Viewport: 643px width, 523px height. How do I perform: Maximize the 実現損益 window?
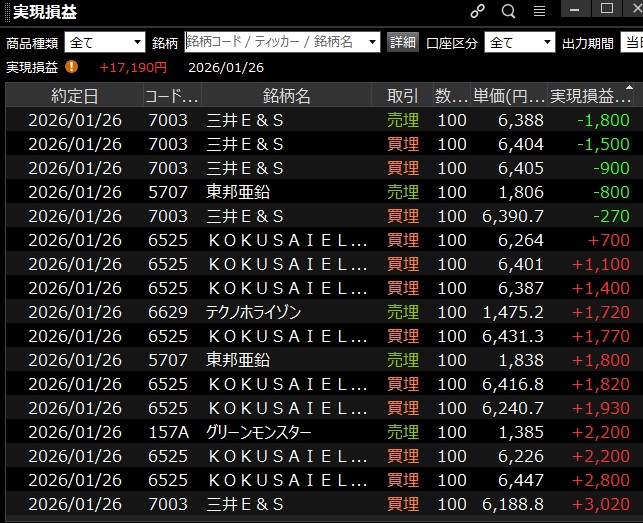click(x=606, y=9)
